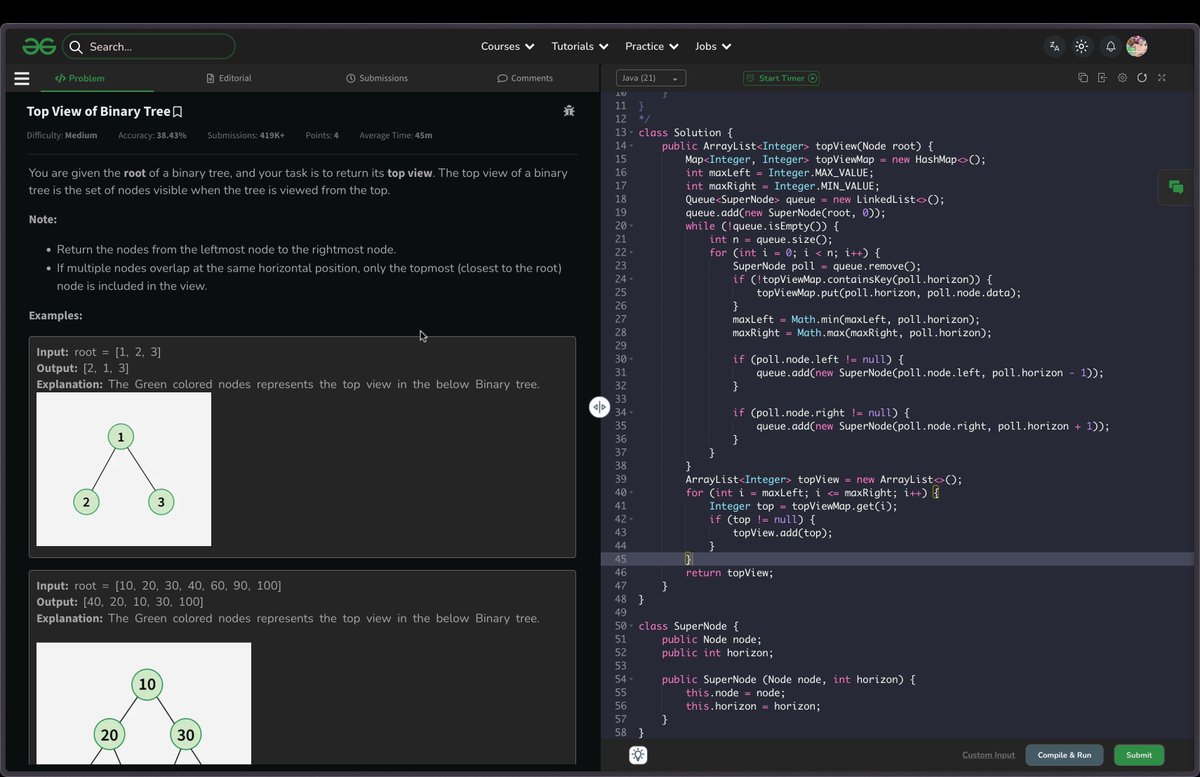Collapse the for loop fold at line 22

click(x=632, y=253)
